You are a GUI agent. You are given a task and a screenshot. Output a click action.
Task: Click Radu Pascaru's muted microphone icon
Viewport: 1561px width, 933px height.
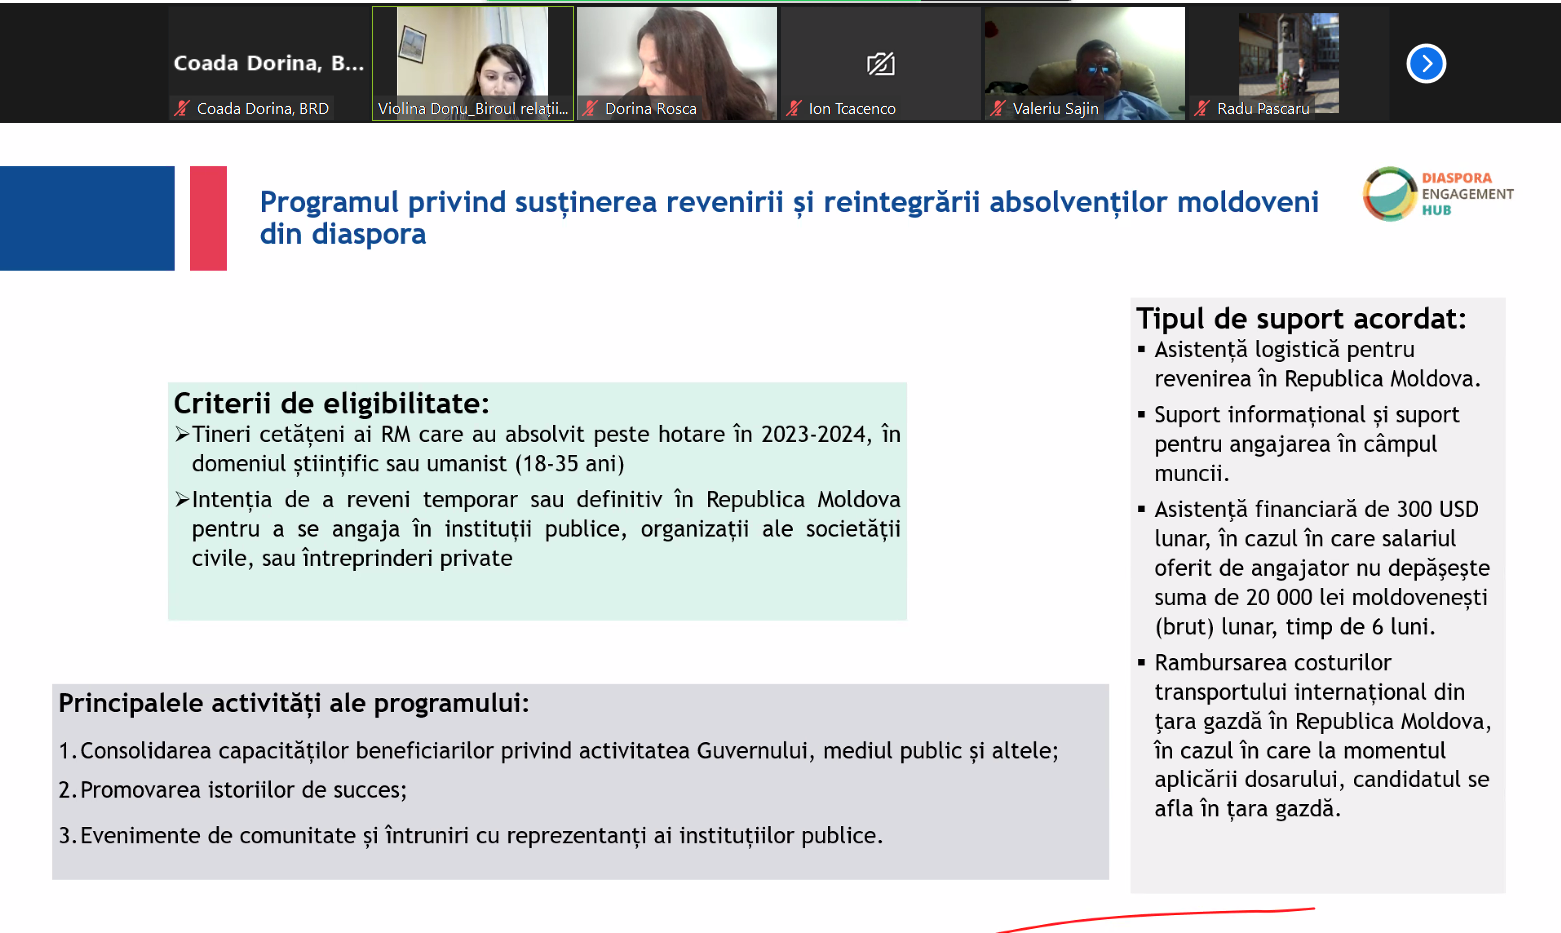pyautogui.click(x=1202, y=108)
